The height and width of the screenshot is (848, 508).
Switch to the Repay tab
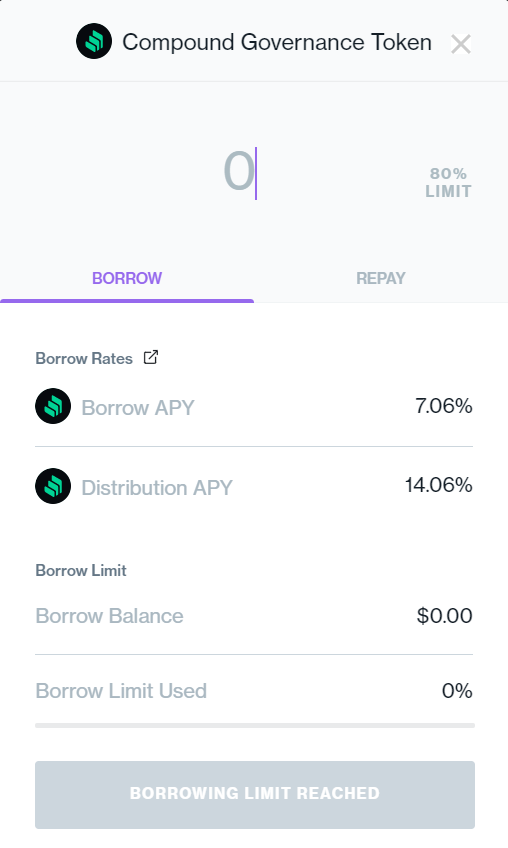(x=381, y=278)
